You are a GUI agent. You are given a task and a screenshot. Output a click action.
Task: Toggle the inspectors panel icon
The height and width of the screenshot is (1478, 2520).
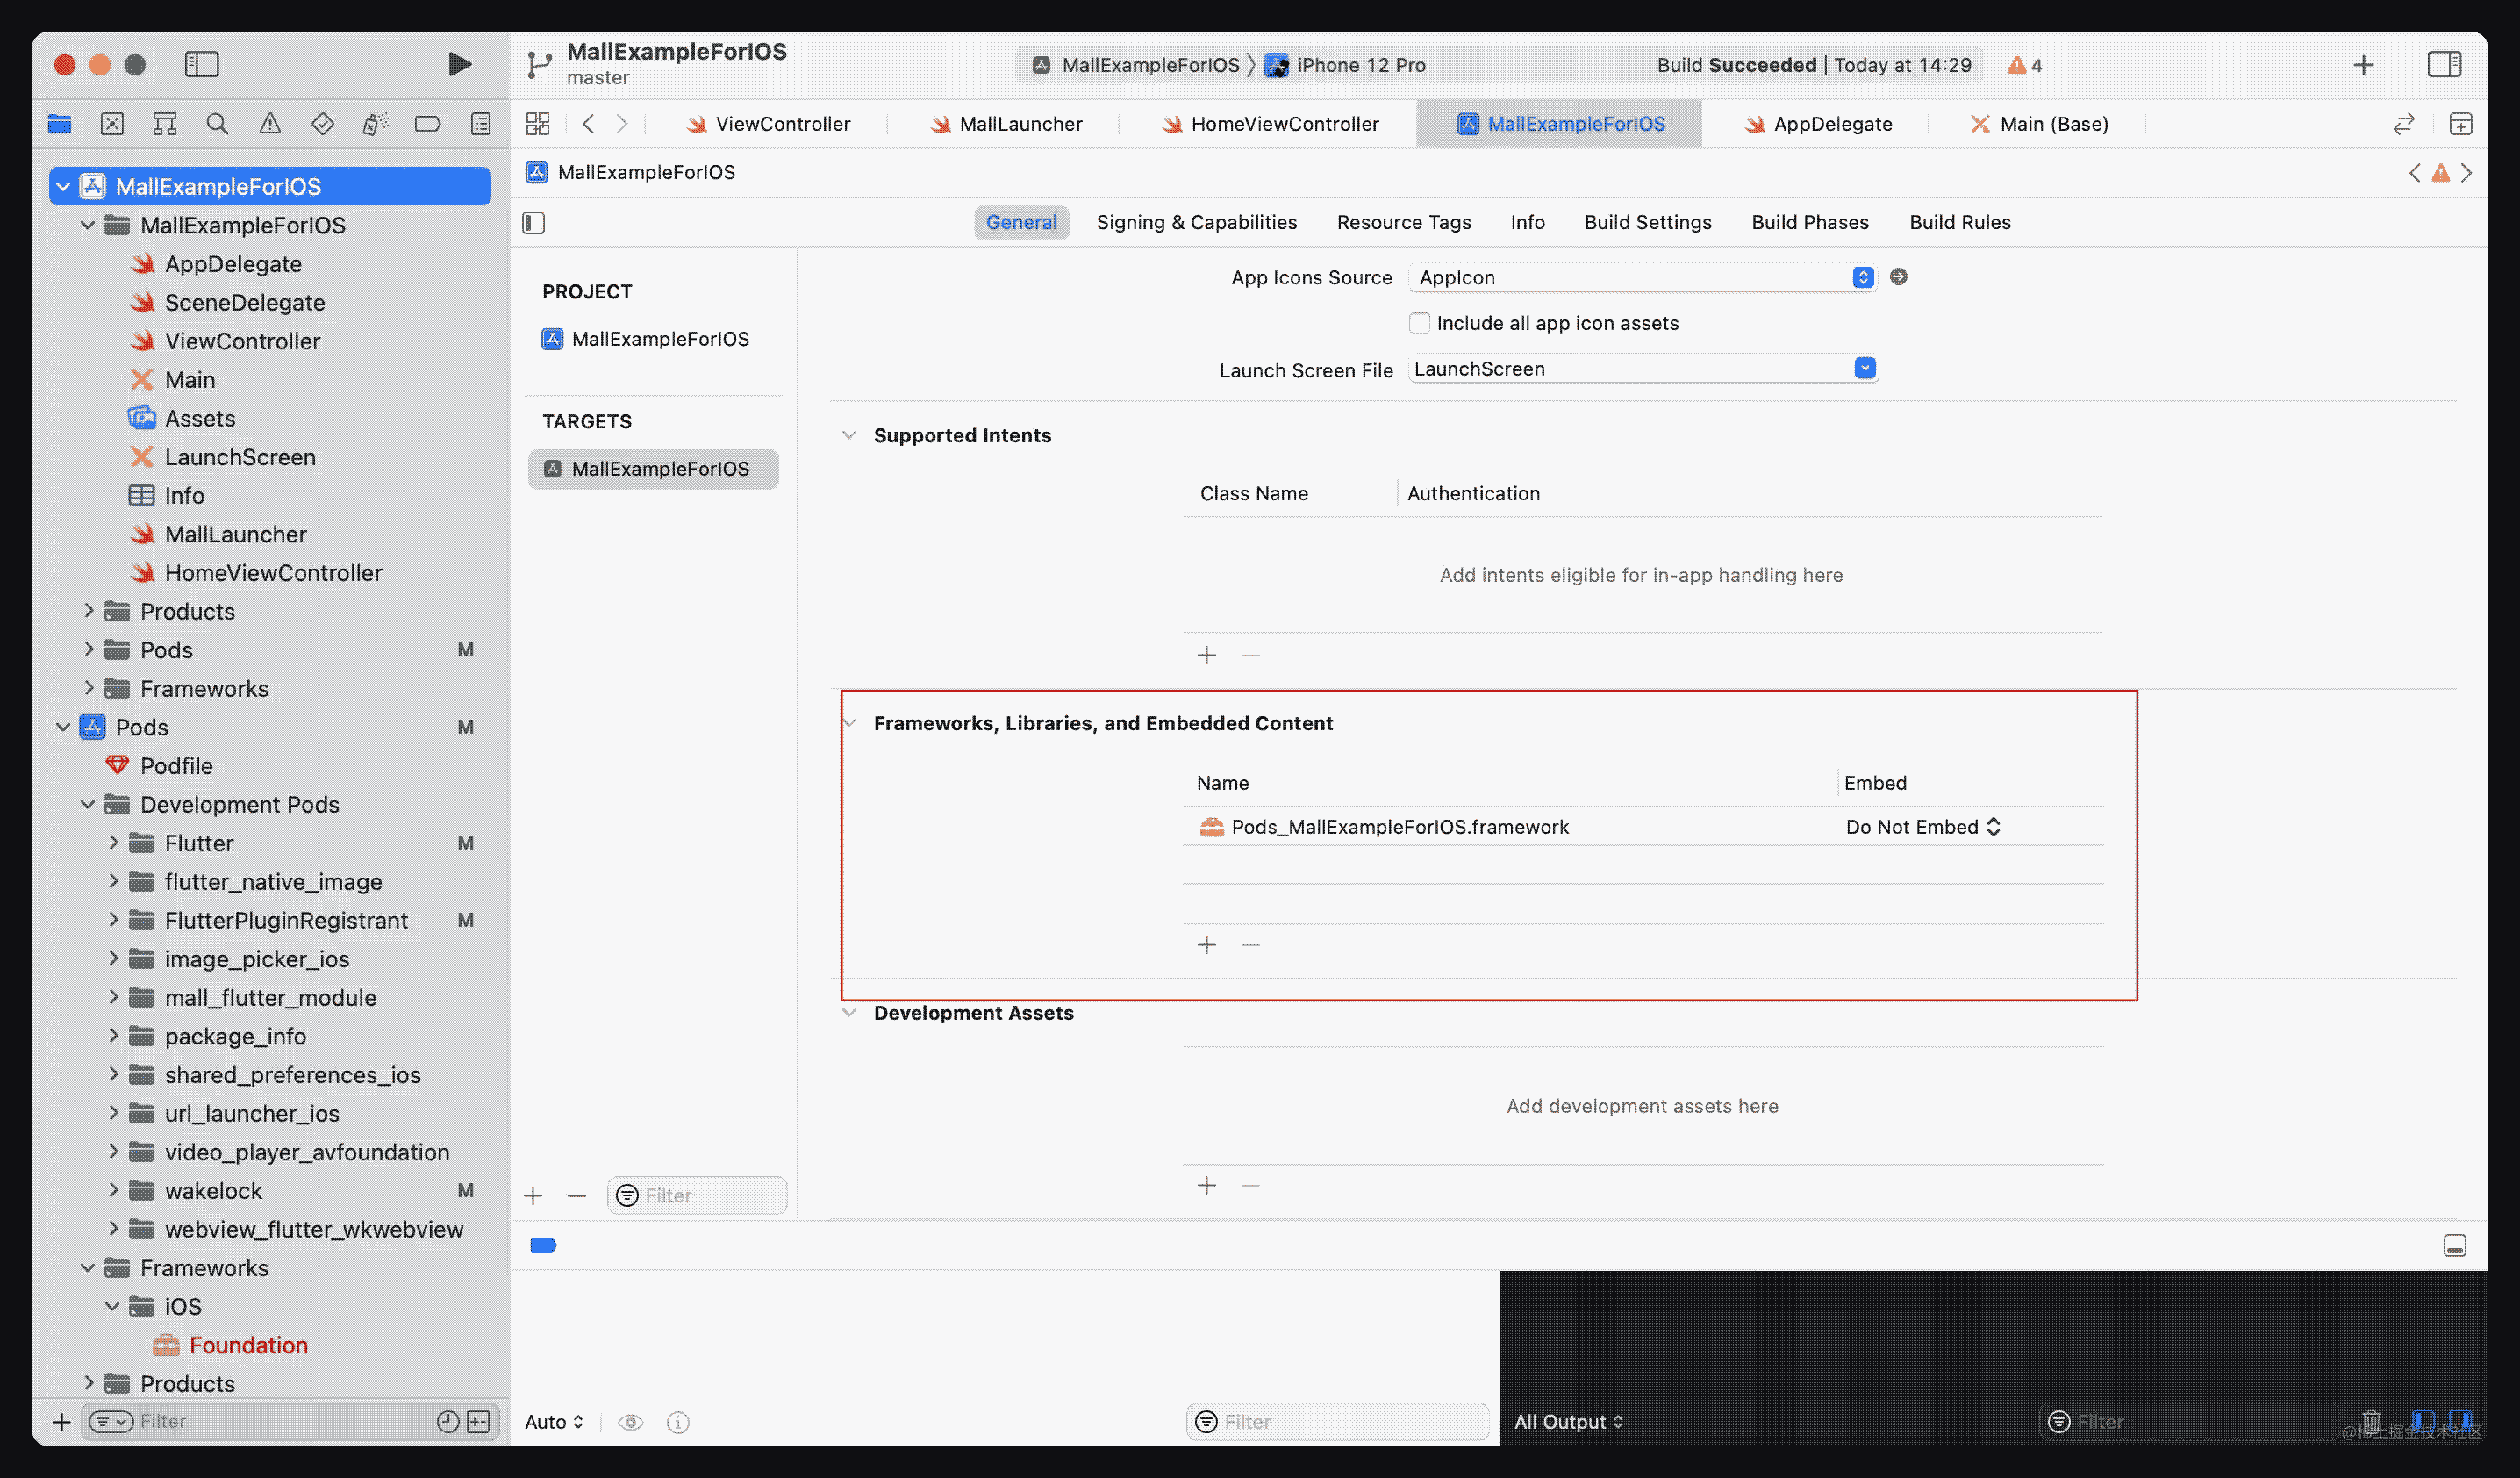(x=2444, y=65)
